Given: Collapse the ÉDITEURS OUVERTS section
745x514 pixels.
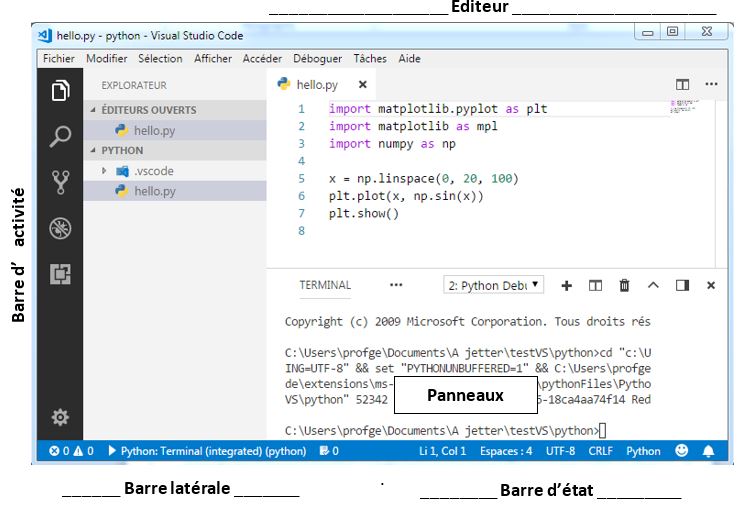Looking at the screenshot, I should tap(95, 110).
